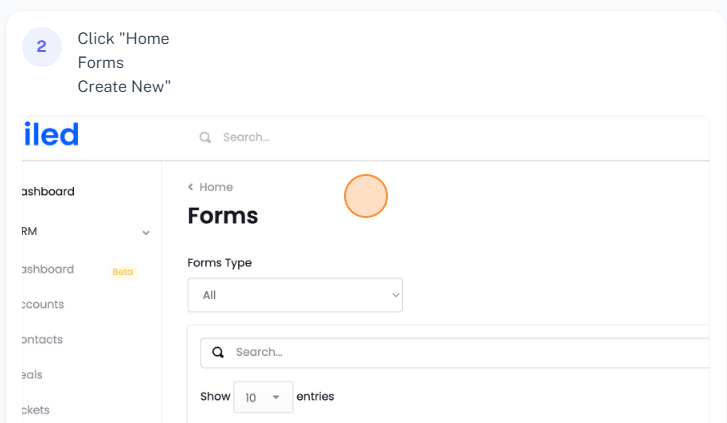The image size is (727, 423).
Task: Click the search icon above the entries table
Action: [x=218, y=352]
